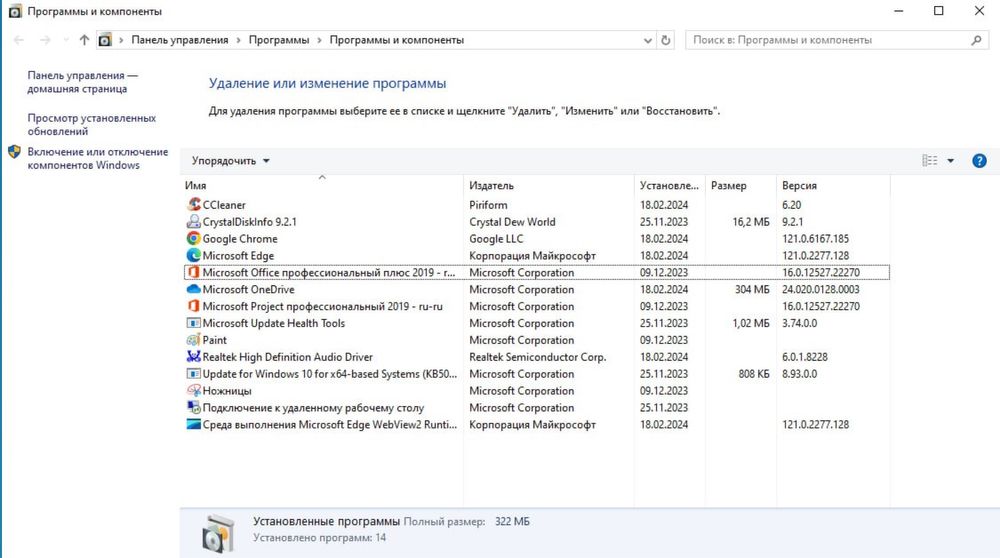Viewport: 1000px width, 558px height.
Task: Click the Realtek Audio Driver icon
Action: point(193,357)
